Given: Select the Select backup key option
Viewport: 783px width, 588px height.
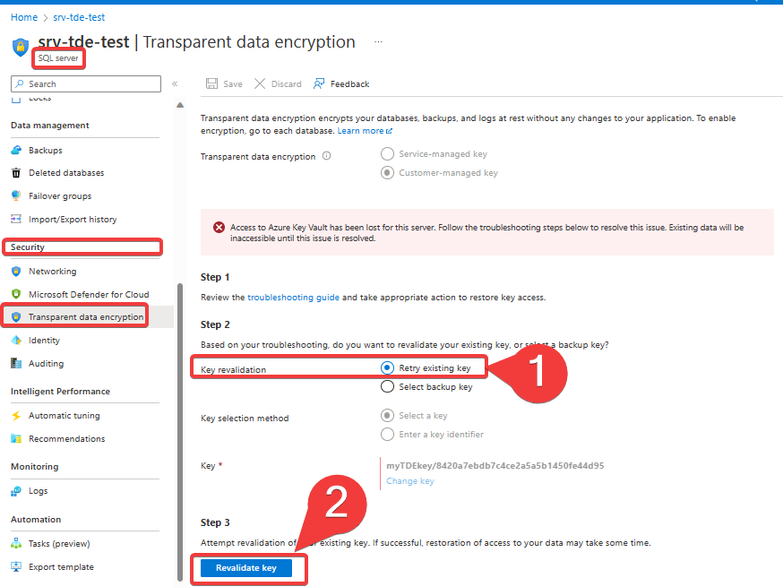Looking at the screenshot, I should pyautogui.click(x=388, y=387).
